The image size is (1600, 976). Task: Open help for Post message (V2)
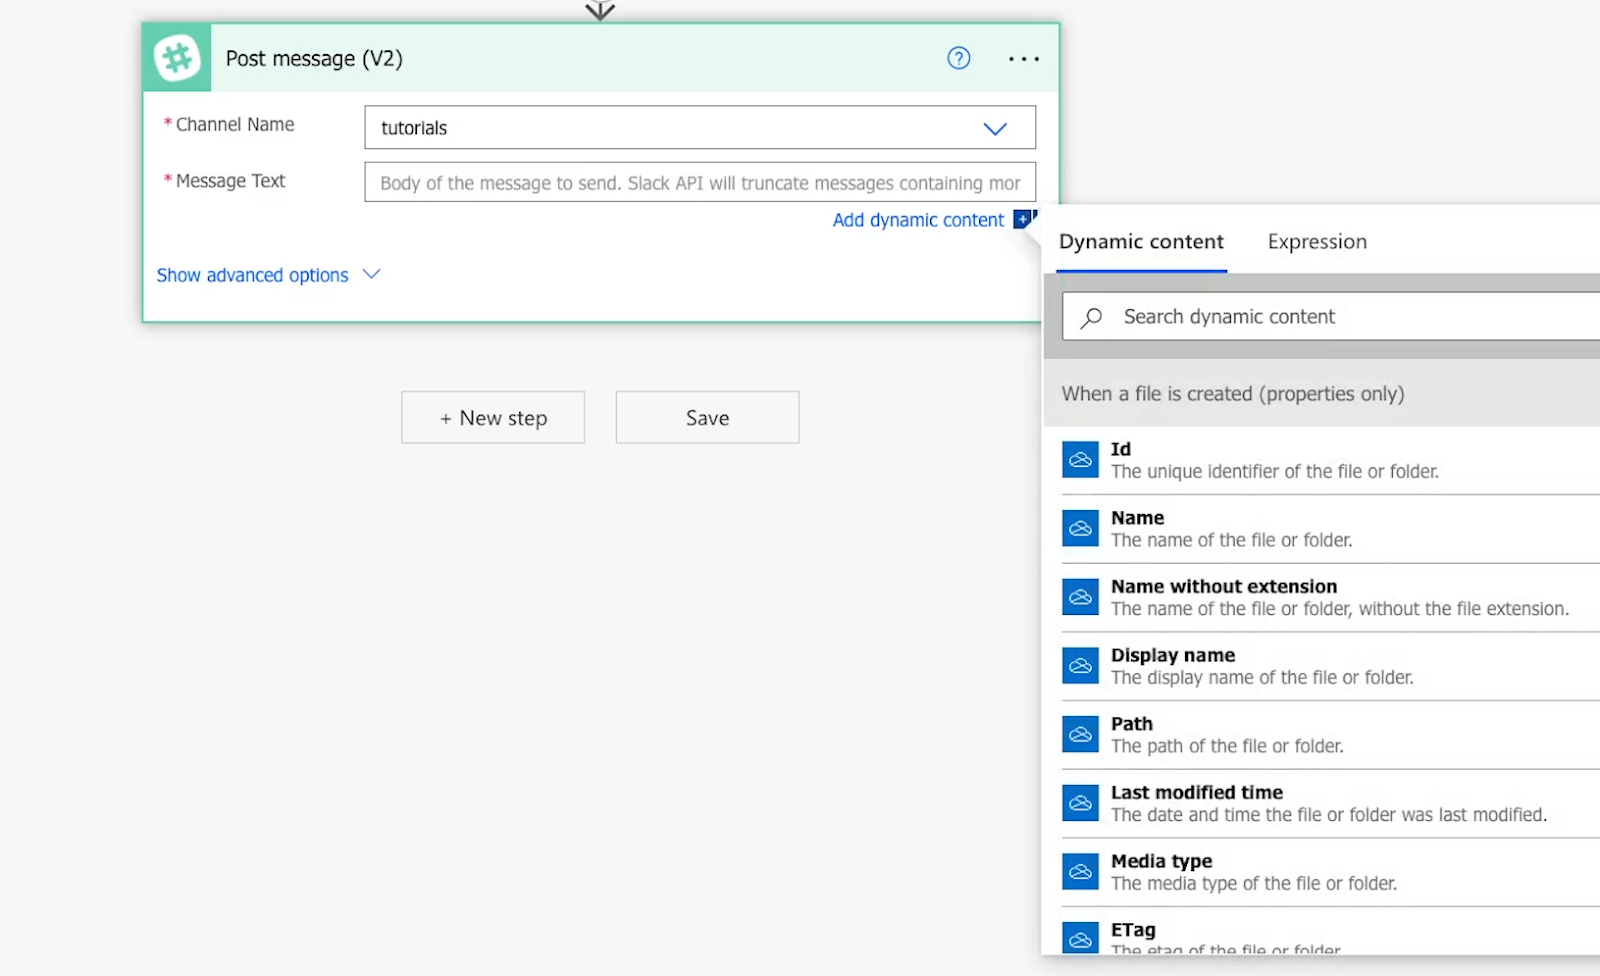click(958, 58)
